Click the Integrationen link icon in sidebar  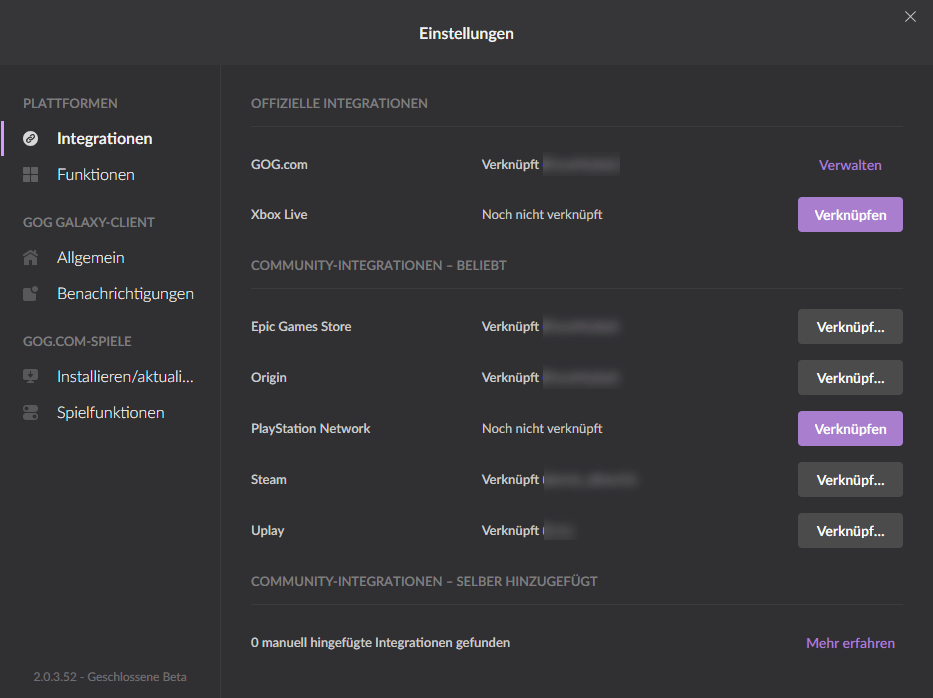pos(30,139)
